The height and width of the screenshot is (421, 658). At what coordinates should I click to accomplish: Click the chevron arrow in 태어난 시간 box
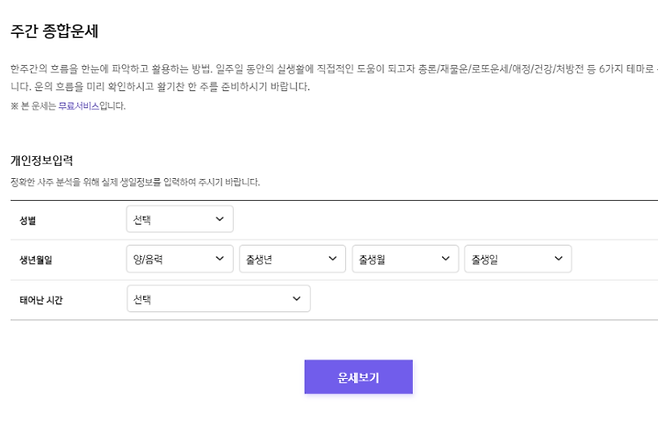tap(297, 299)
